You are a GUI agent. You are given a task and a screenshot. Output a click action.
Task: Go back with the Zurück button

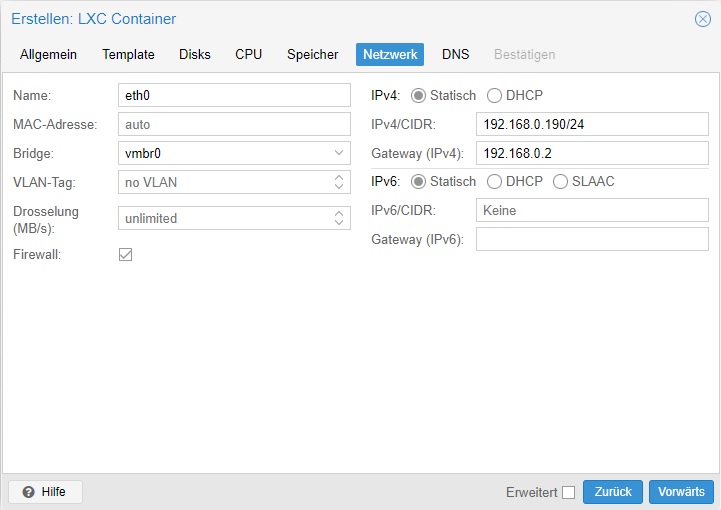613,492
